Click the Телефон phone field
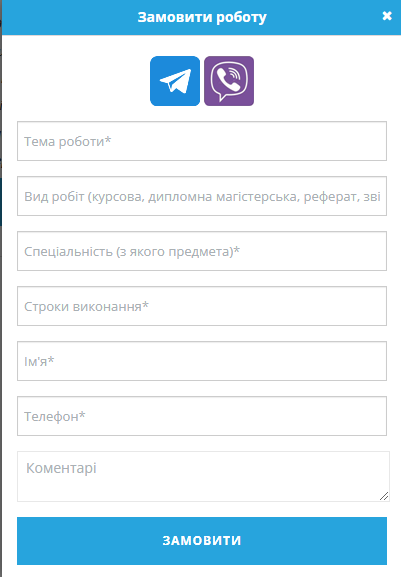This screenshot has height=577, width=401. pyautogui.click(x=202, y=416)
